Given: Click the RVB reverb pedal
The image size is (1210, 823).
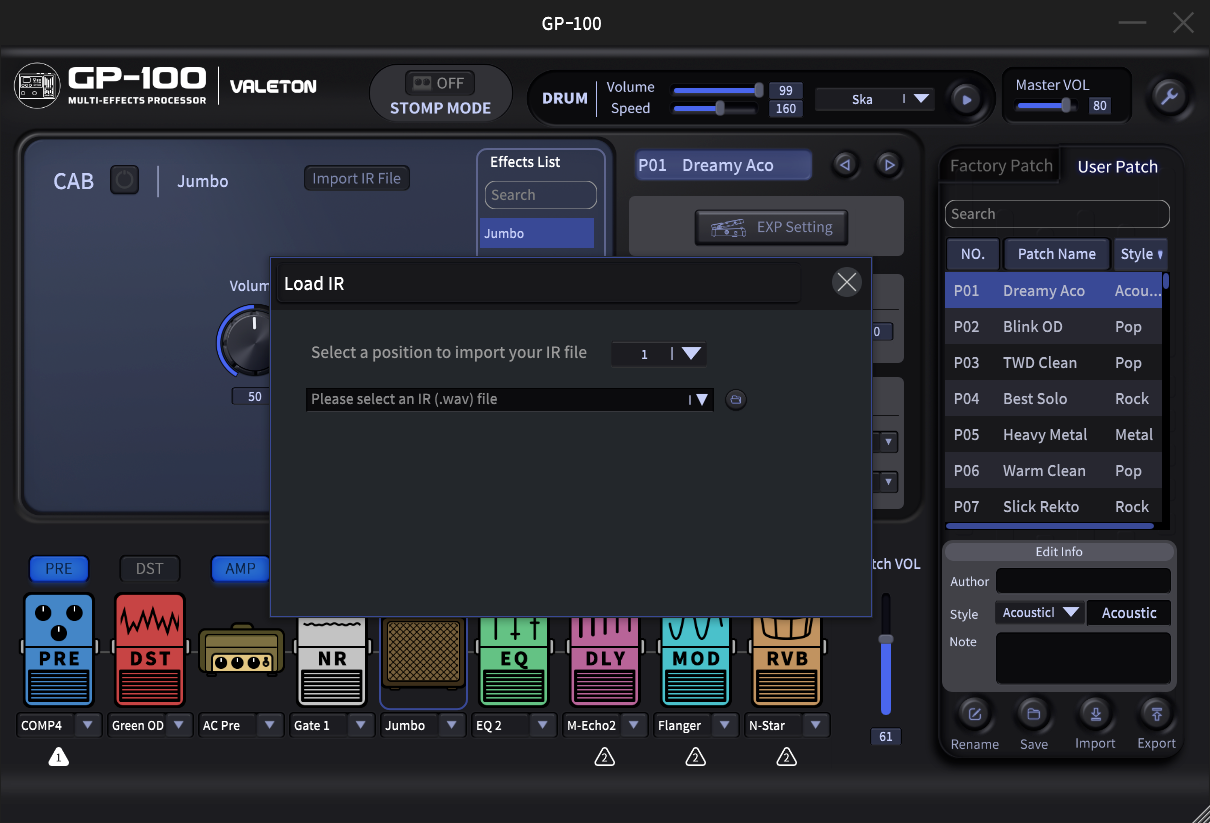Looking at the screenshot, I should click(x=786, y=655).
